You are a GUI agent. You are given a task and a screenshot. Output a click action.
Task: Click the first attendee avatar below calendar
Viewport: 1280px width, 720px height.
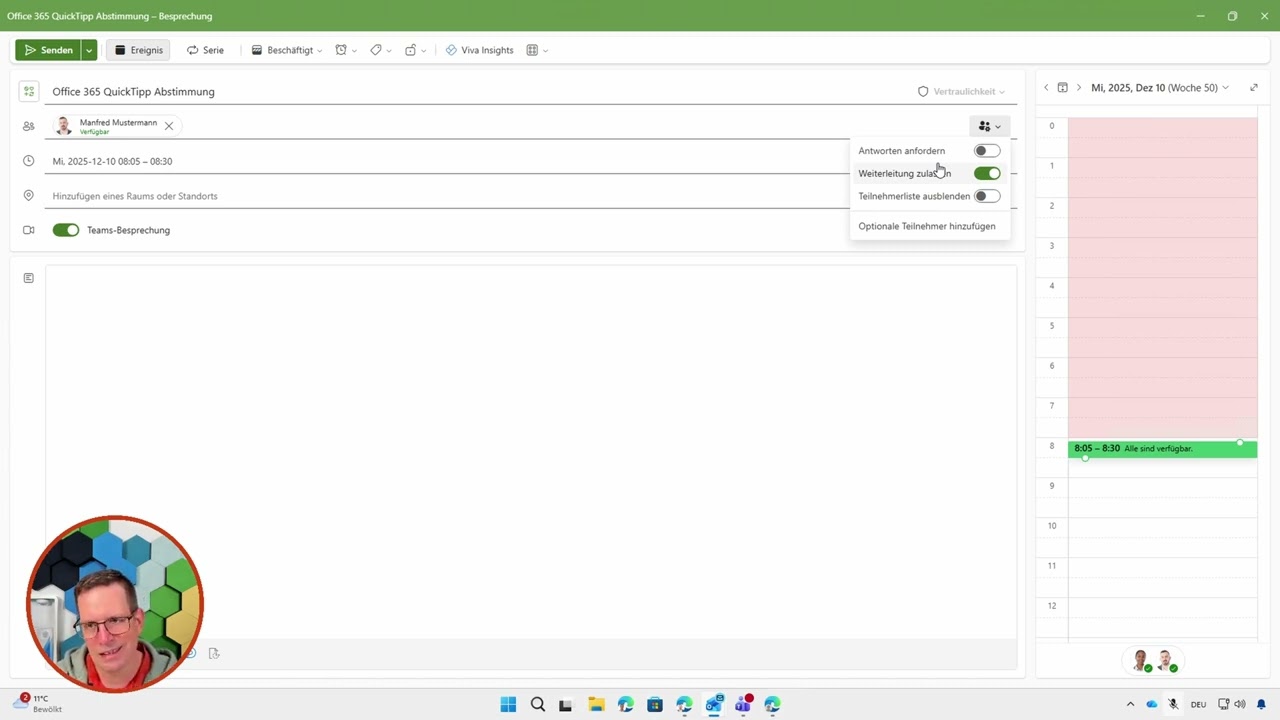[1141, 661]
